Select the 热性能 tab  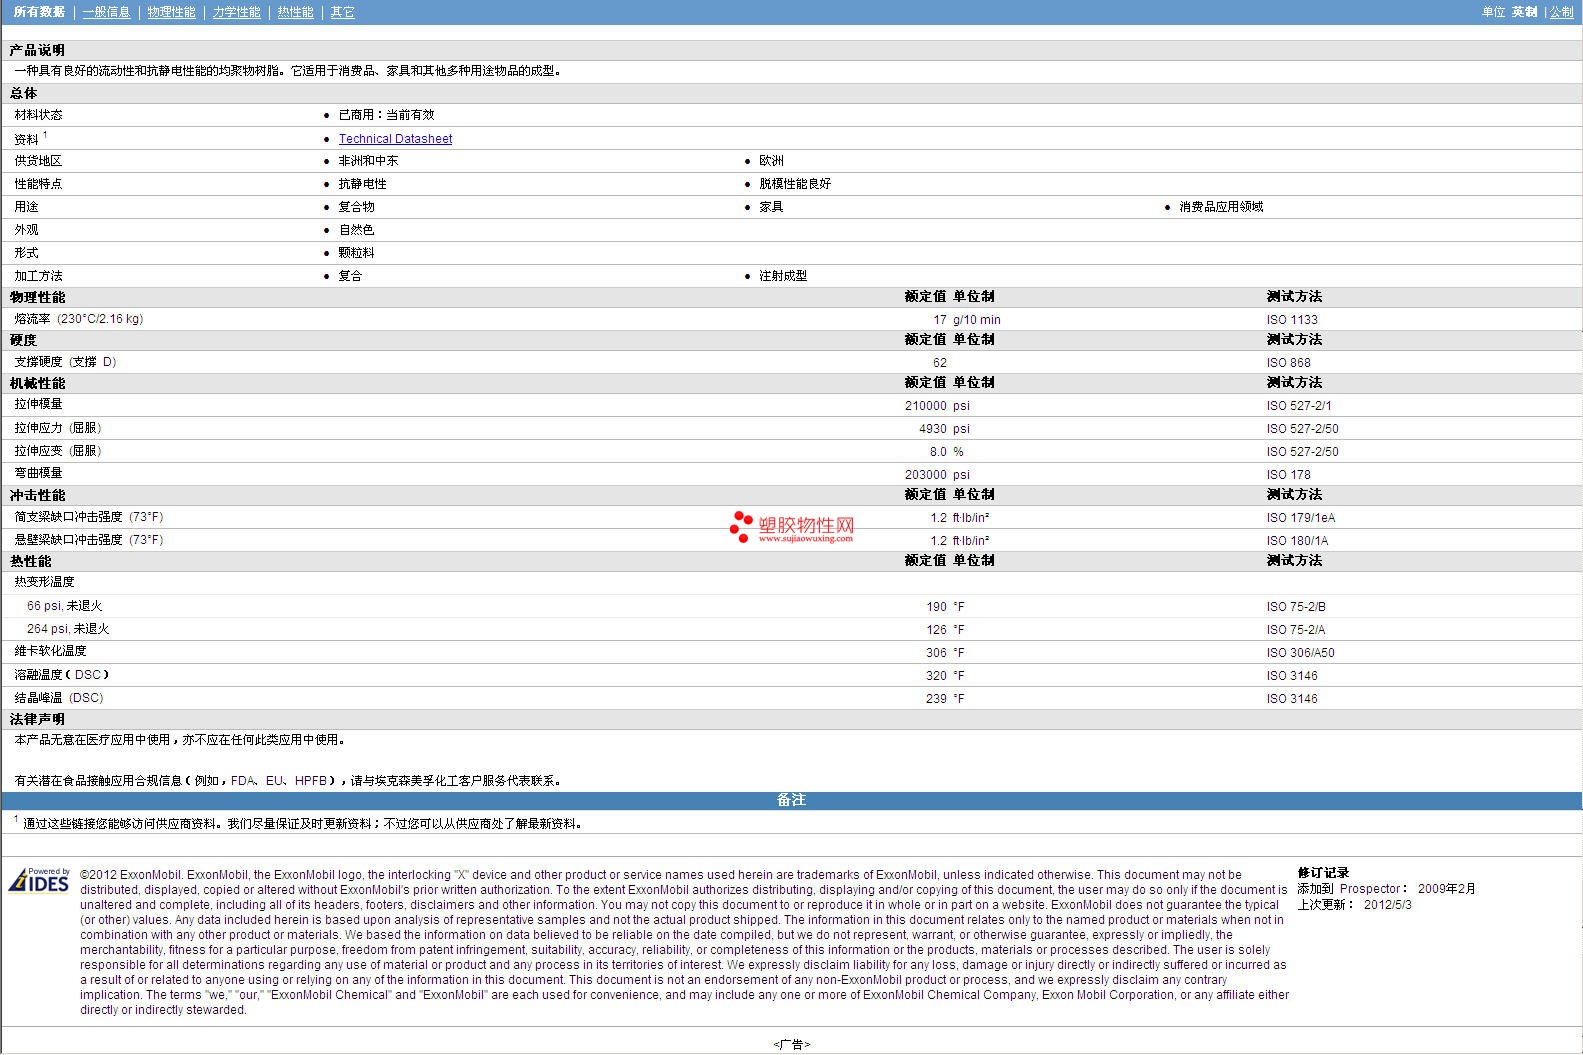pyautogui.click(x=295, y=12)
